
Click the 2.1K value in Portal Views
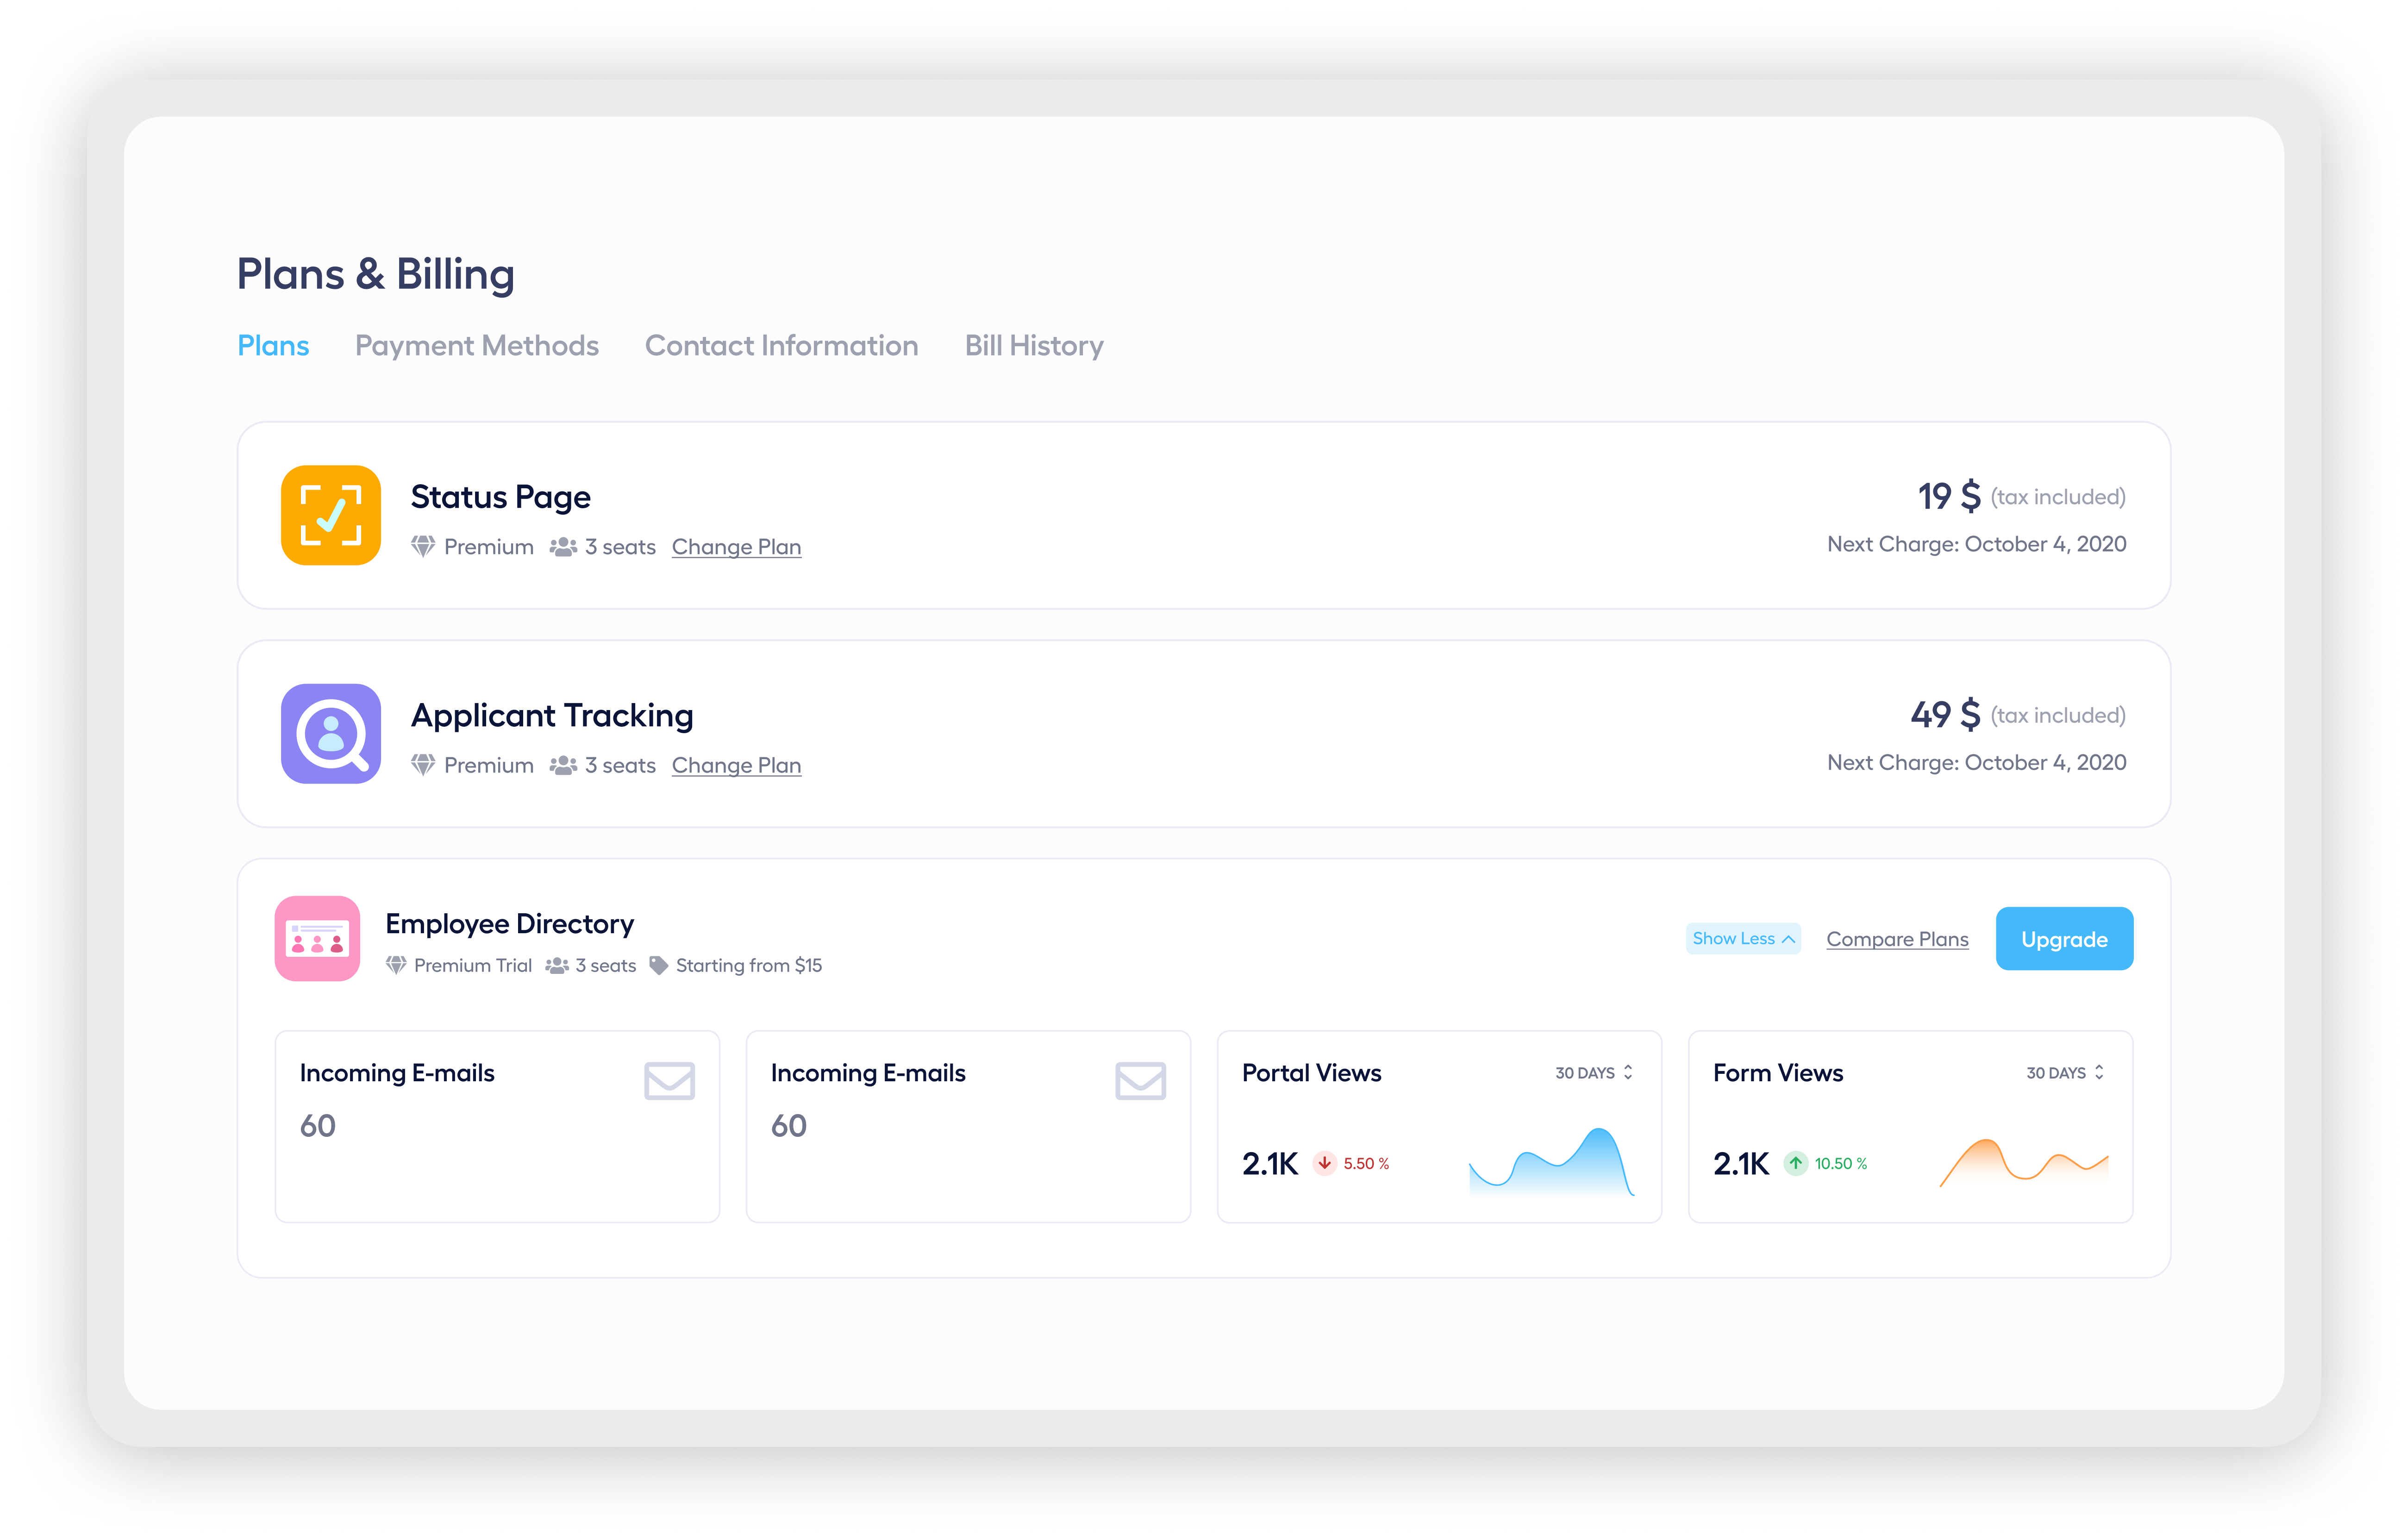1269,1163
